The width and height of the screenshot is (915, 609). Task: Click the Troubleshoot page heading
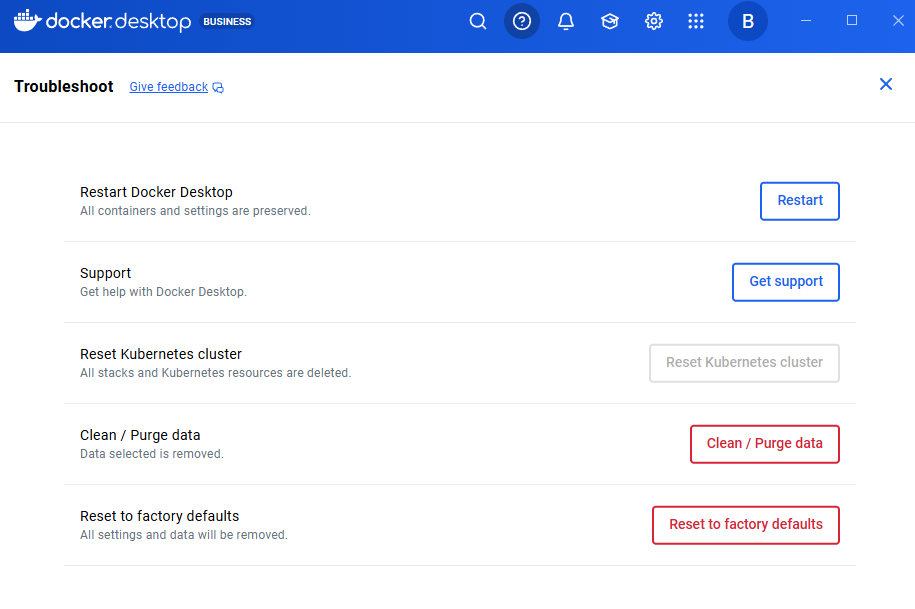(x=64, y=87)
